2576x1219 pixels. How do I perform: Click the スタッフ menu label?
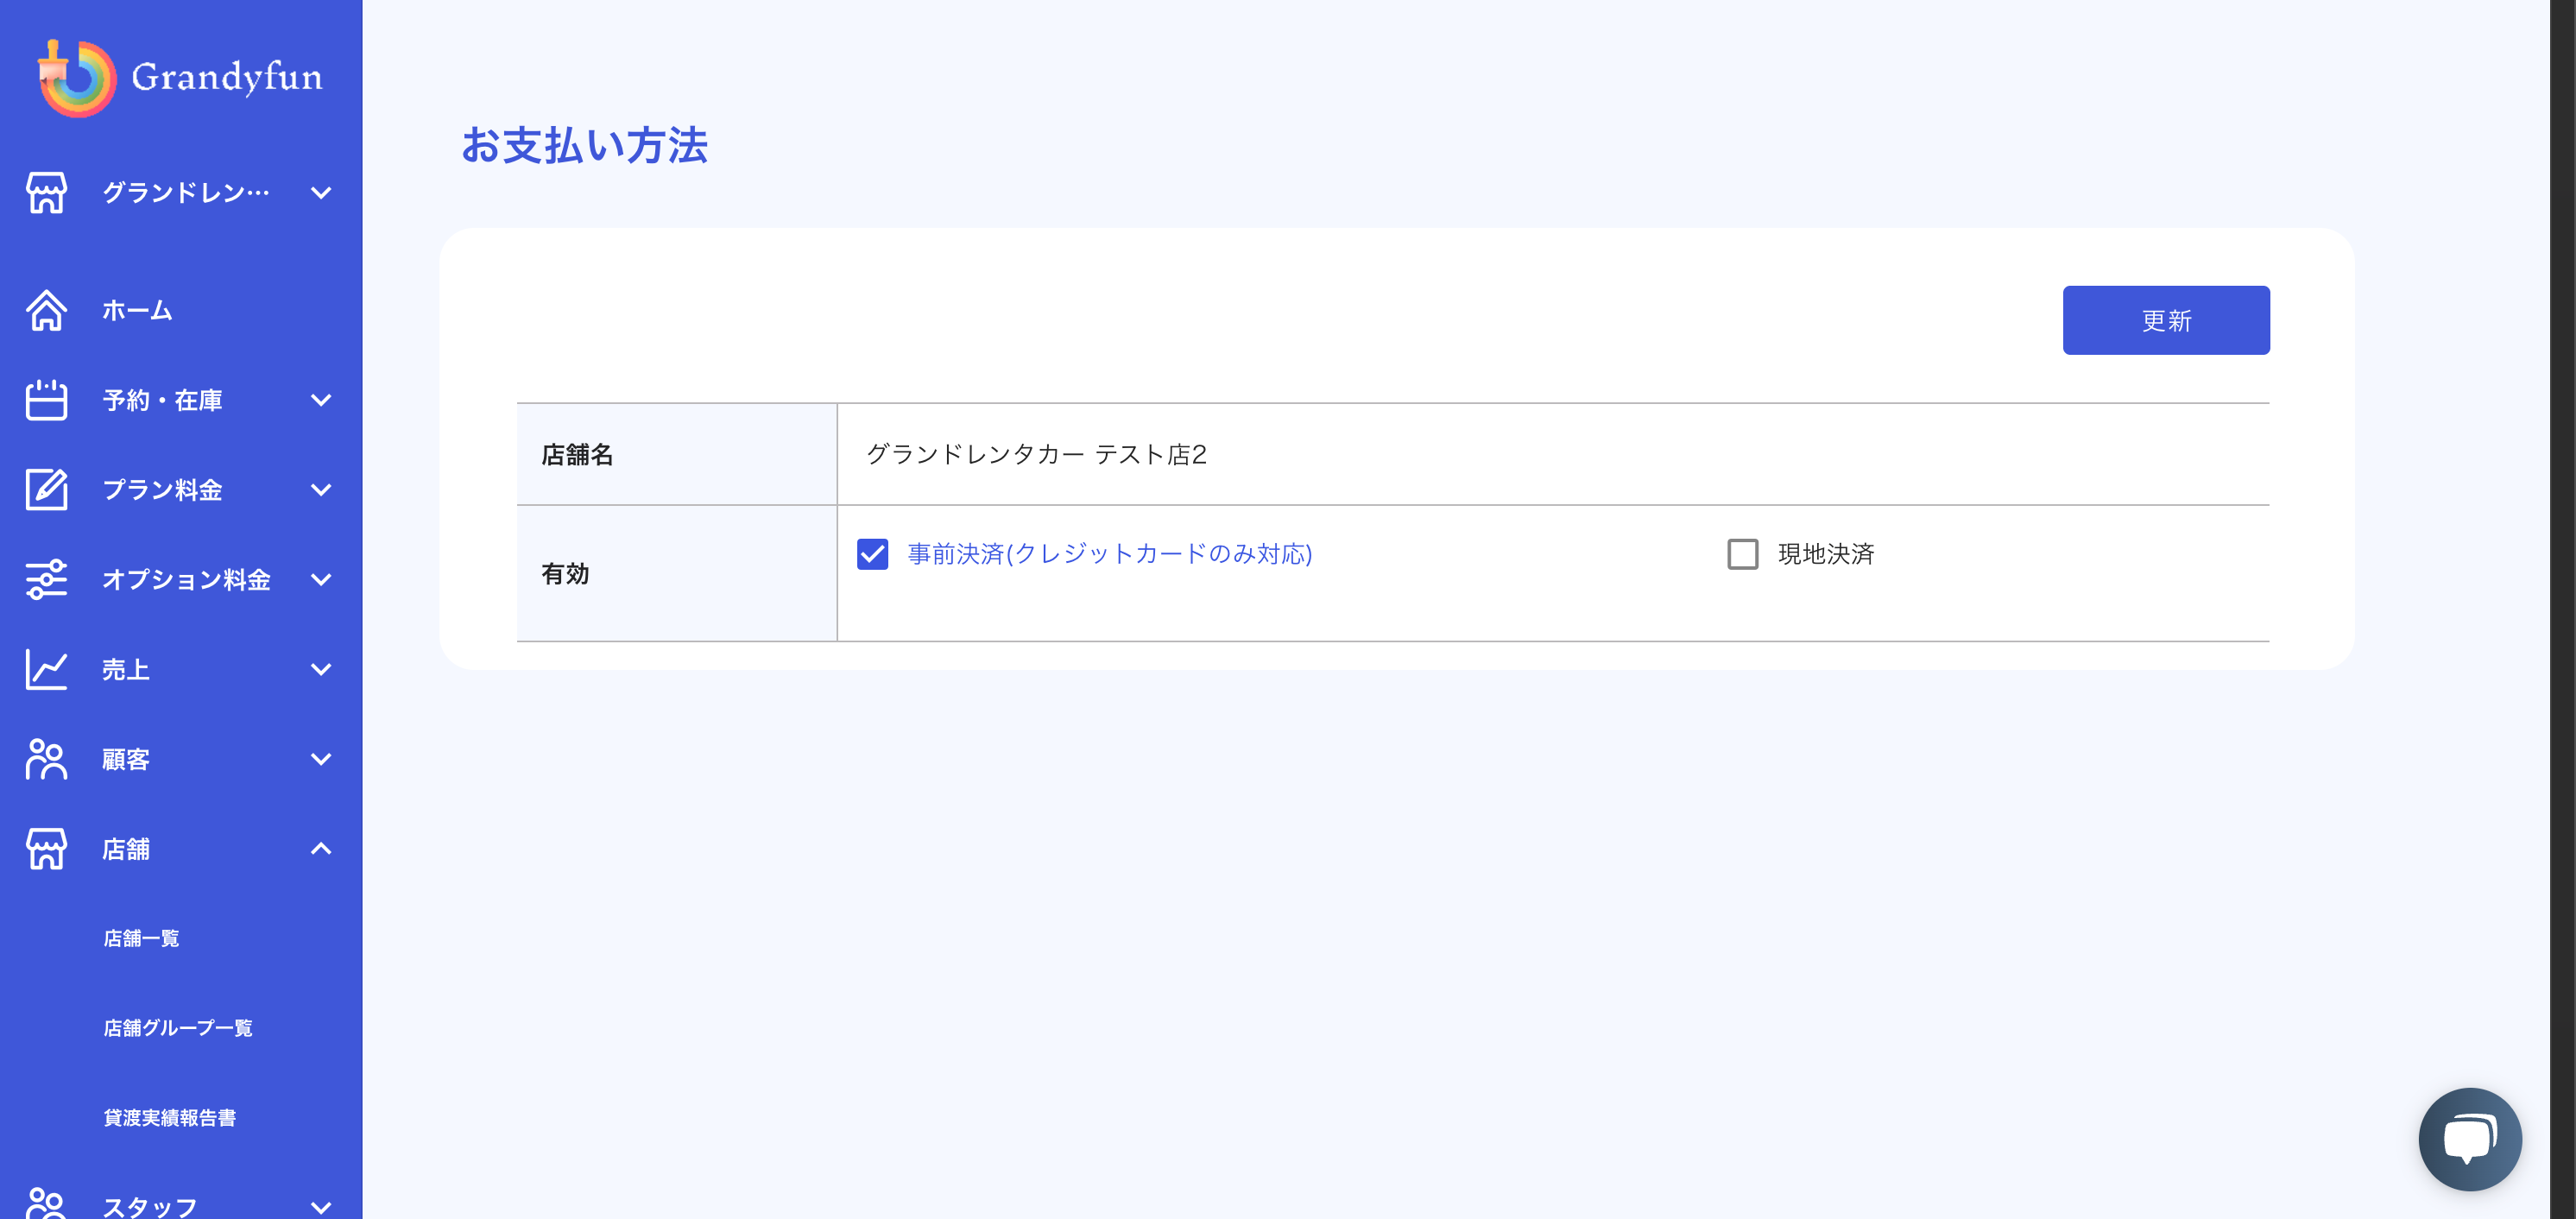[150, 1207]
